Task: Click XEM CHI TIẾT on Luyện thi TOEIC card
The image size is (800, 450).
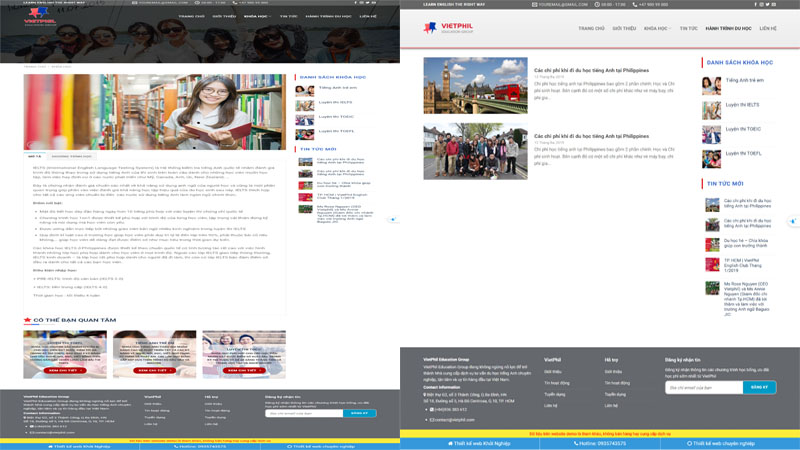Action: [x=244, y=370]
